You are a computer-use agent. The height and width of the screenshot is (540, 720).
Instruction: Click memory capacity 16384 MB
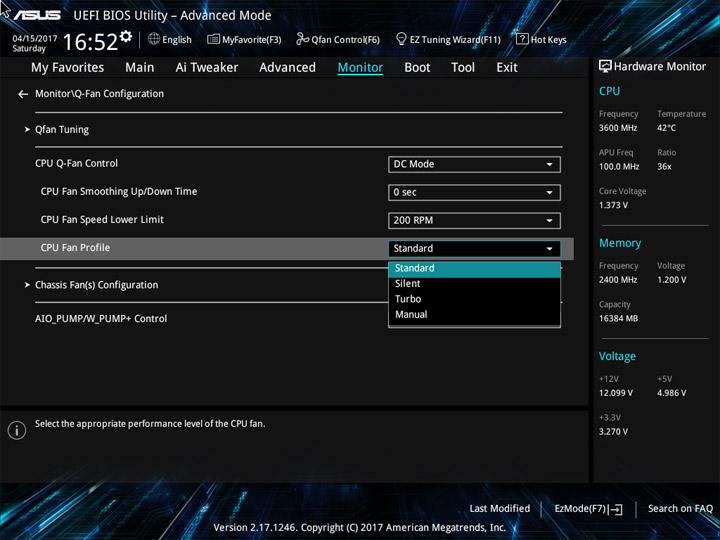(x=619, y=319)
